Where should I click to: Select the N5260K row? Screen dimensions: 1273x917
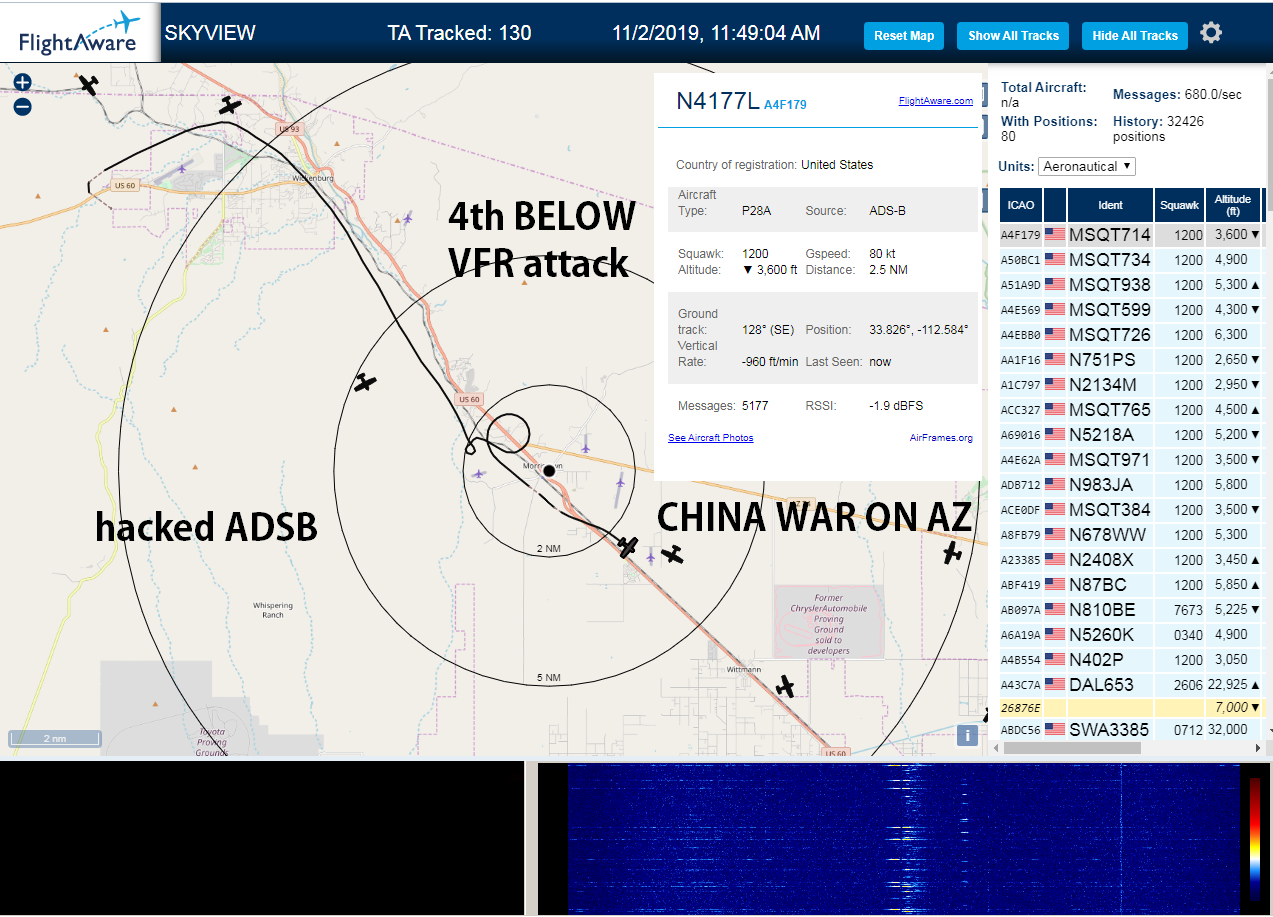(x=1131, y=635)
